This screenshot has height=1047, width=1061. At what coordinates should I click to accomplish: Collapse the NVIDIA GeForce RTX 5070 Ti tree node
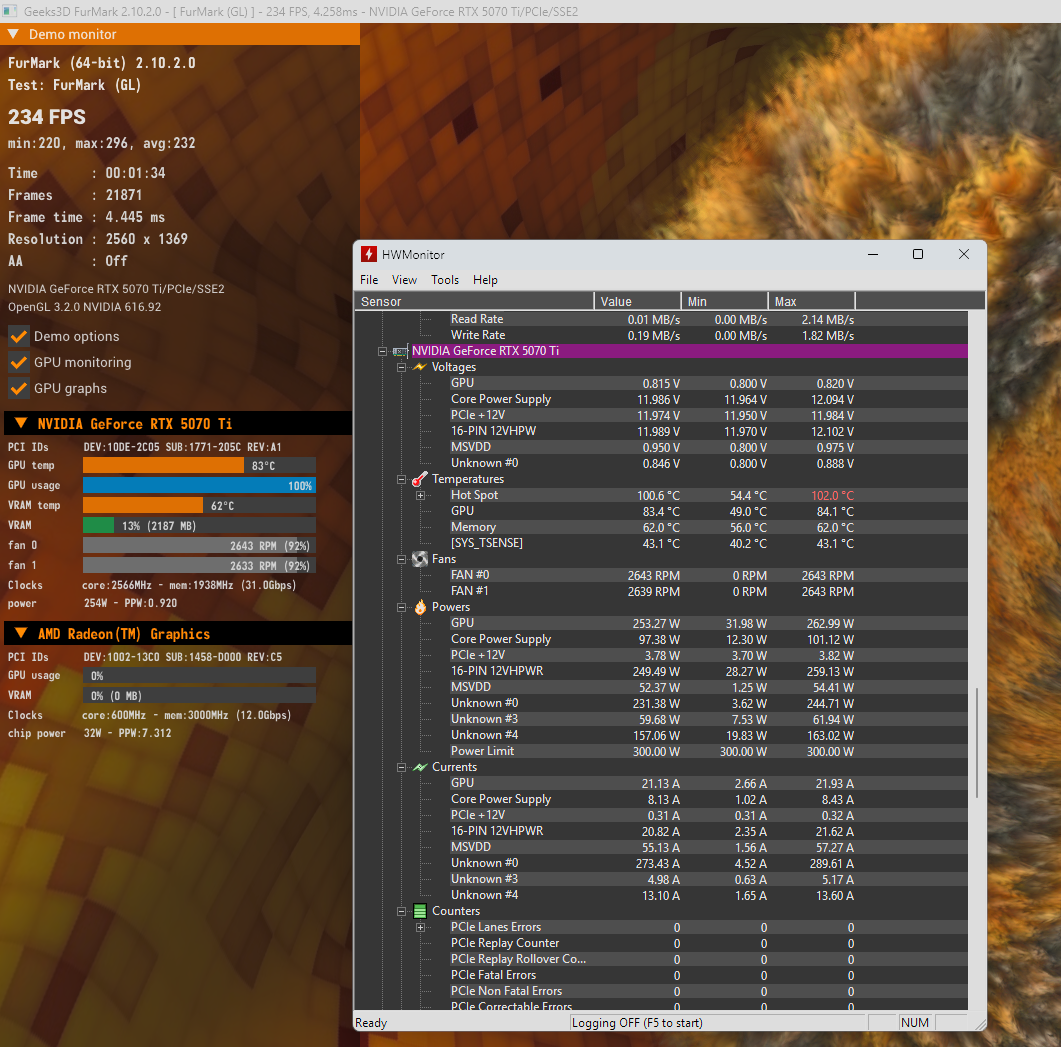pos(382,351)
